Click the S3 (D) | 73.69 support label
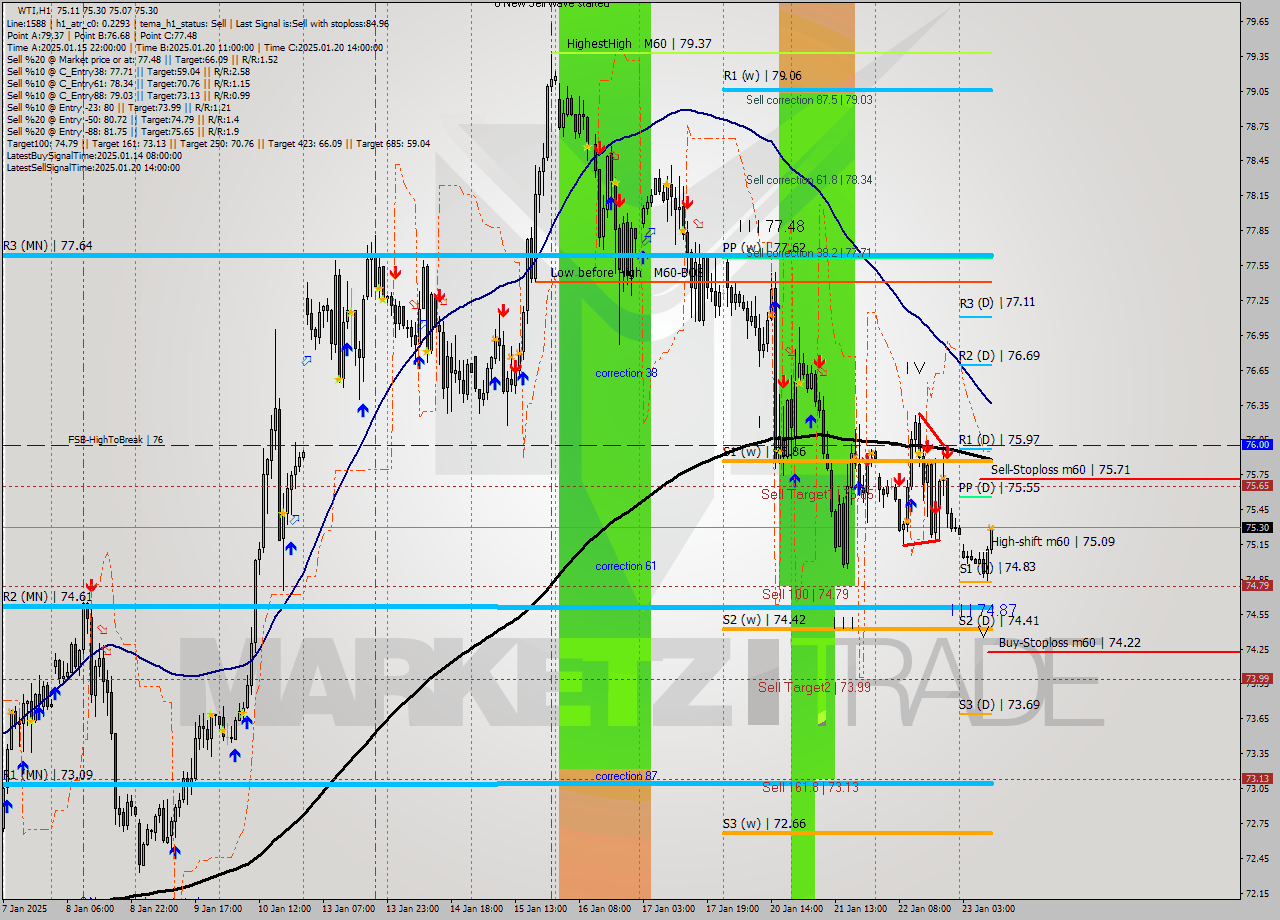The height and width of the screenshot is (920, 1280). tap(999, 704)
